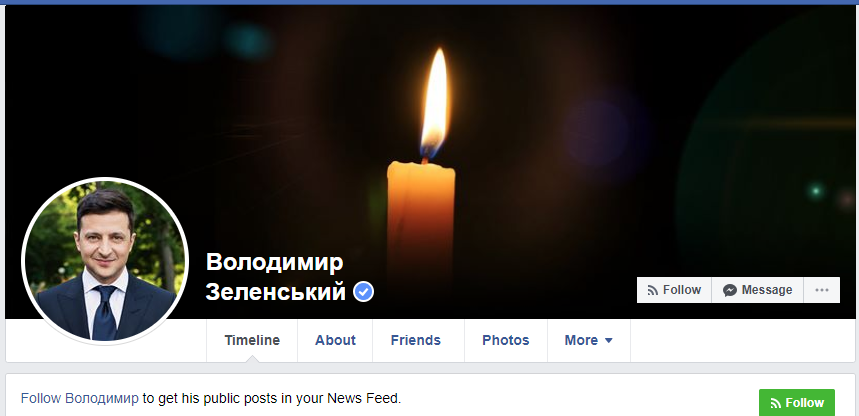Switch to the Timeline tab

click(x=252, y=340)
